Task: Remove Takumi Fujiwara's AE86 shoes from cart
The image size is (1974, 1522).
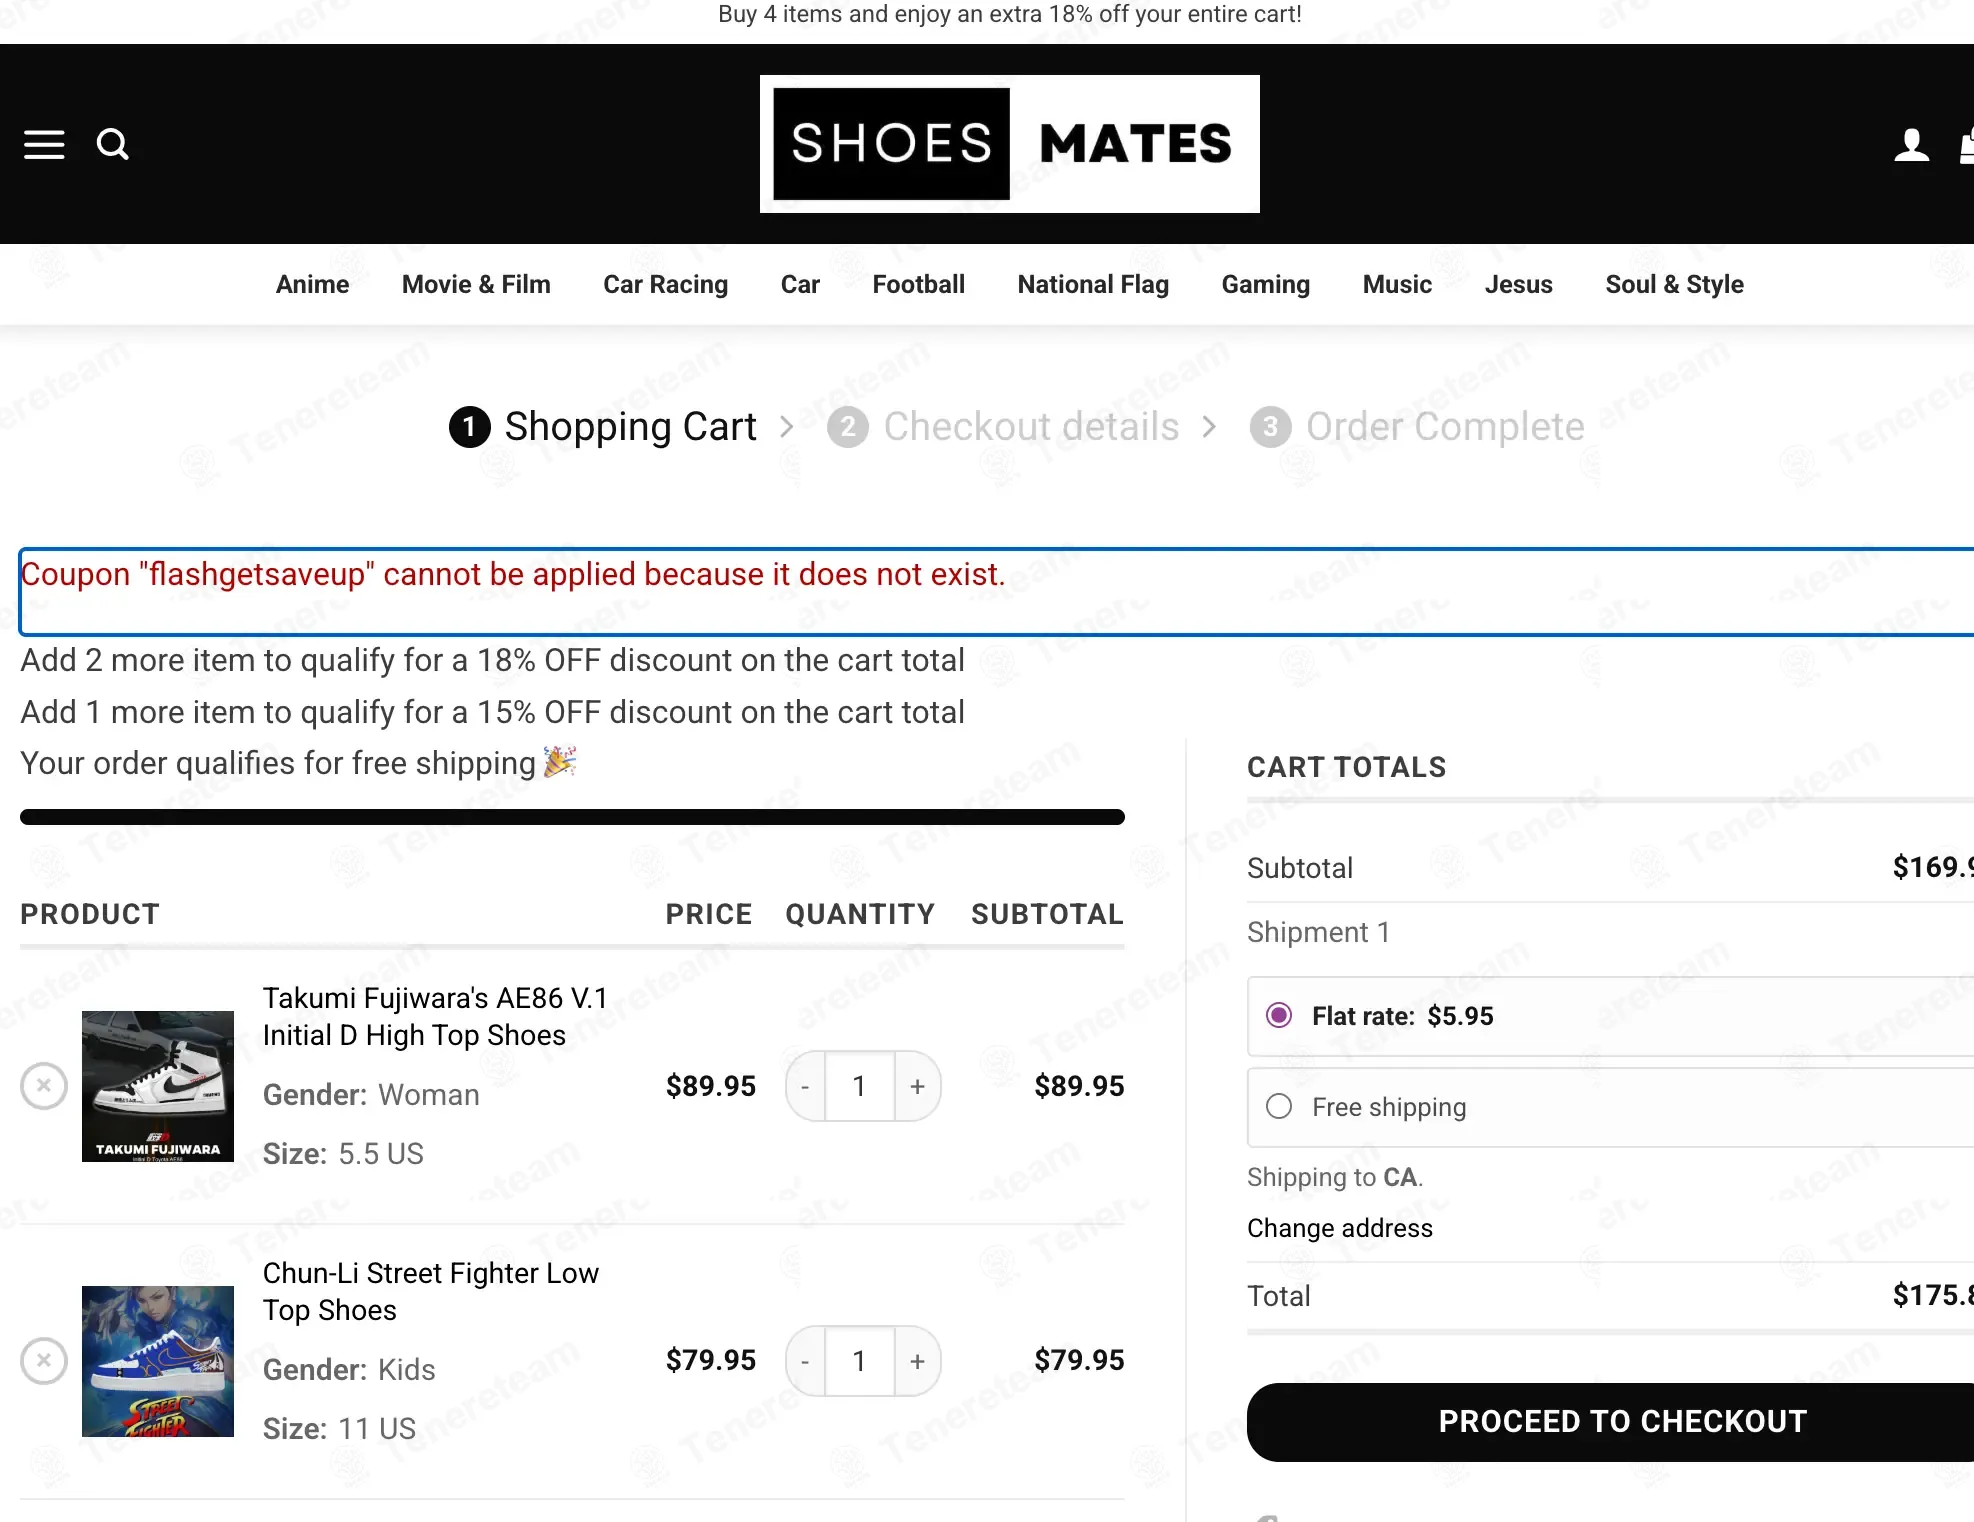Action: [44, 1086]
